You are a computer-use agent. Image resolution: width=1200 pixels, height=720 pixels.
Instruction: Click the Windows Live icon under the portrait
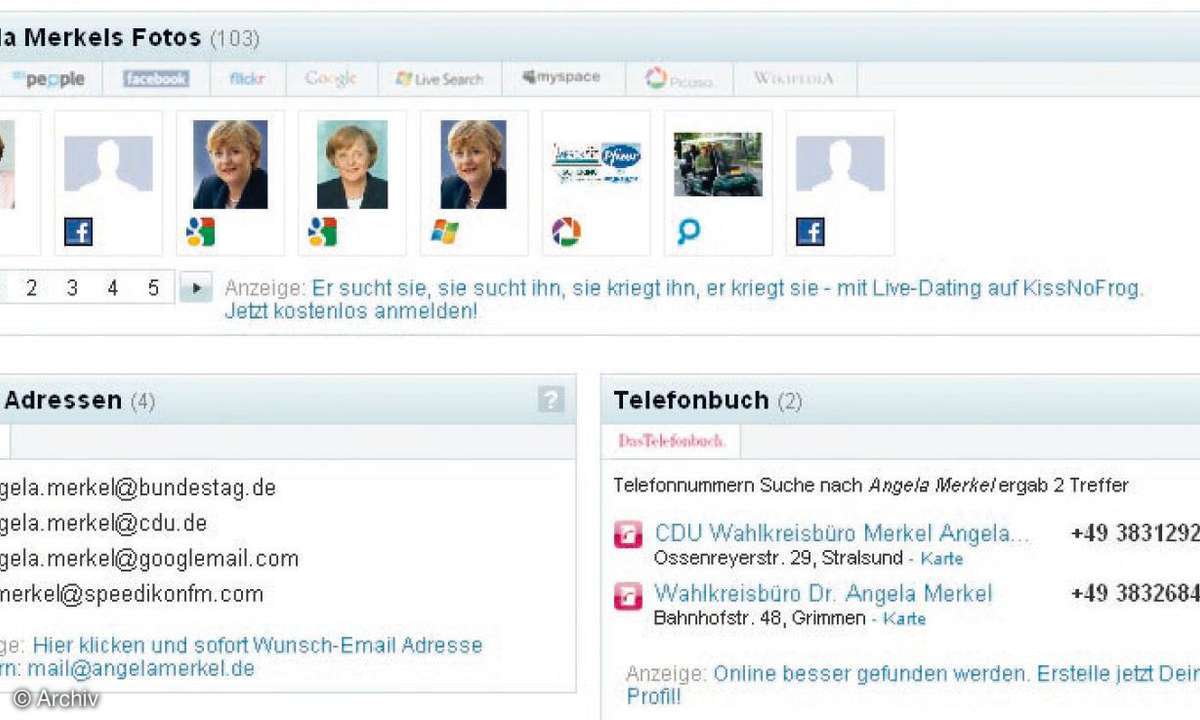pyautogui.click(x=444, y=233)
